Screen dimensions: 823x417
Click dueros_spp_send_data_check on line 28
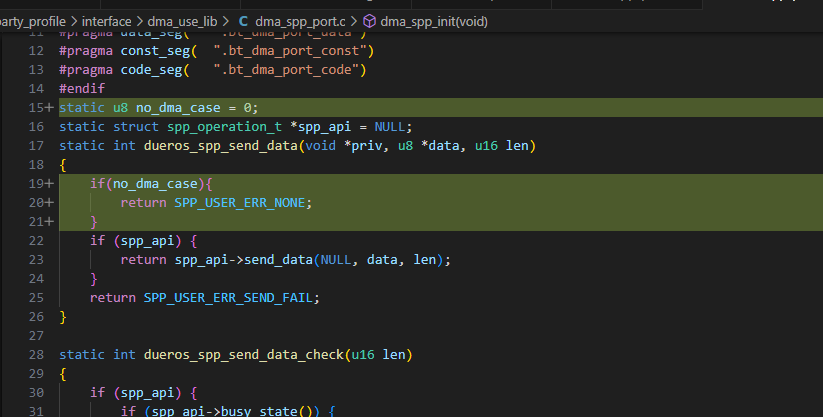coord(244,355)
